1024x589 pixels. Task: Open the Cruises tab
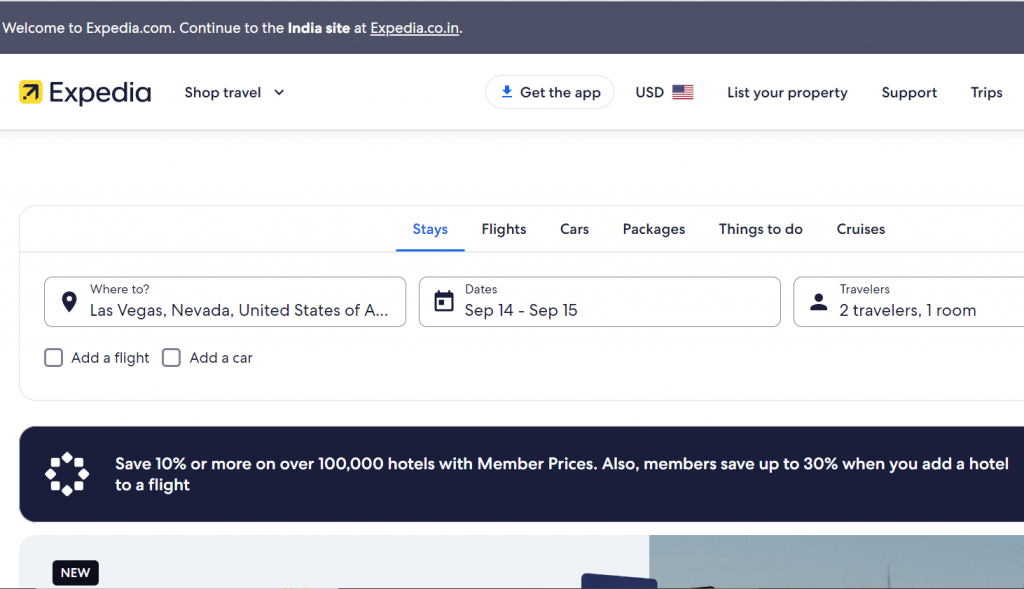861,229
